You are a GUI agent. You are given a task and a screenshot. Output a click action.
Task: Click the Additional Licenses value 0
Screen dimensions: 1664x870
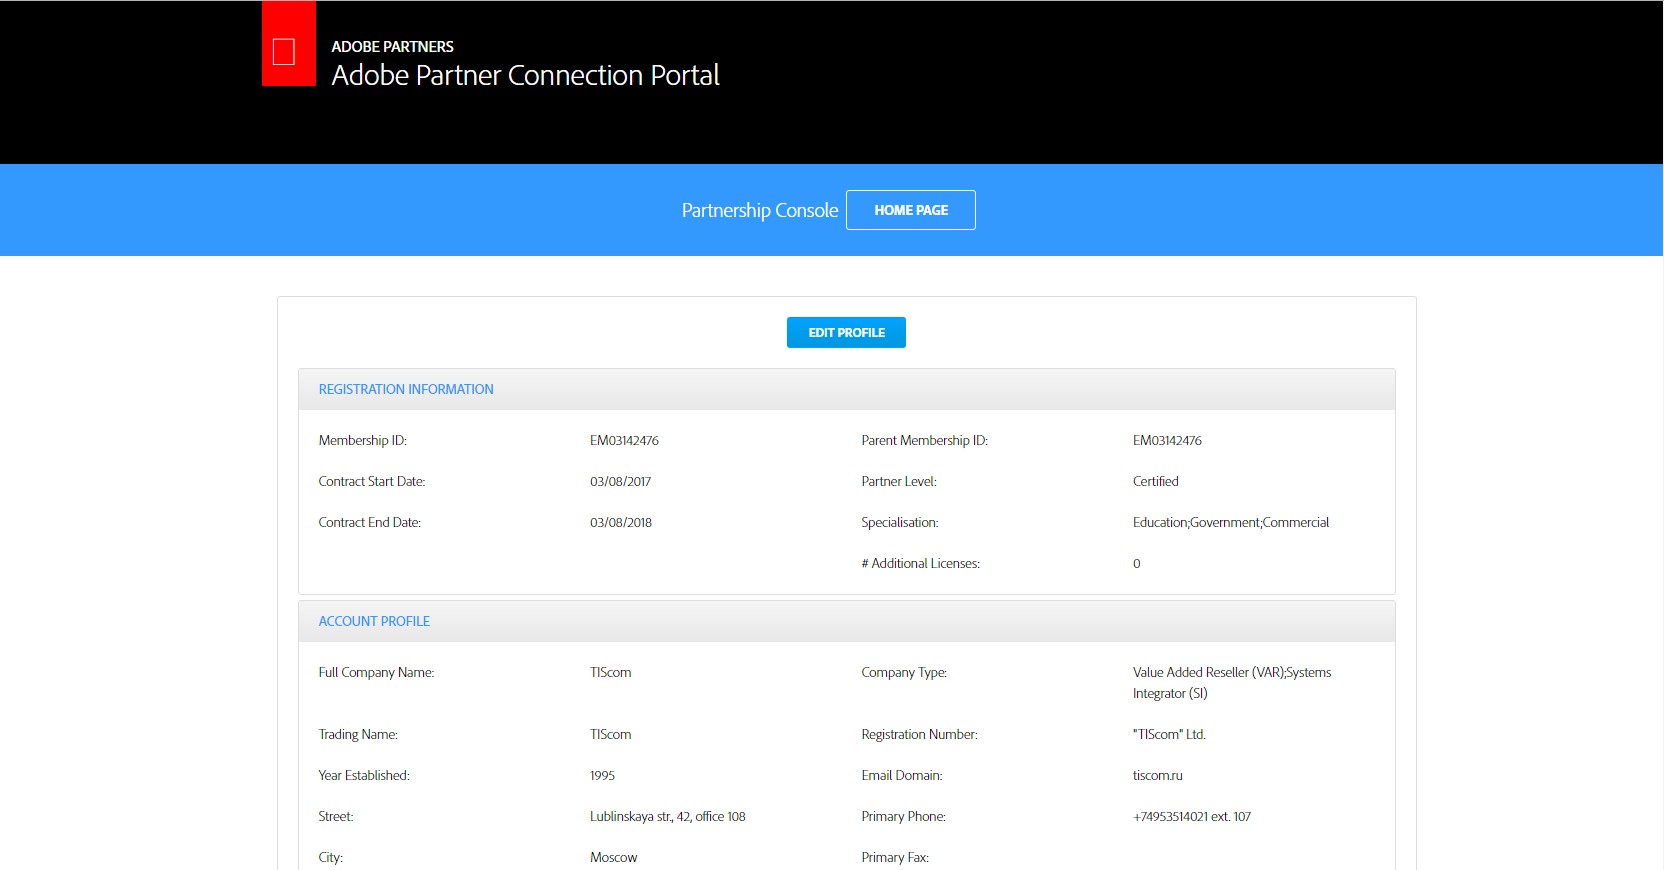(x=1137, y=563)
